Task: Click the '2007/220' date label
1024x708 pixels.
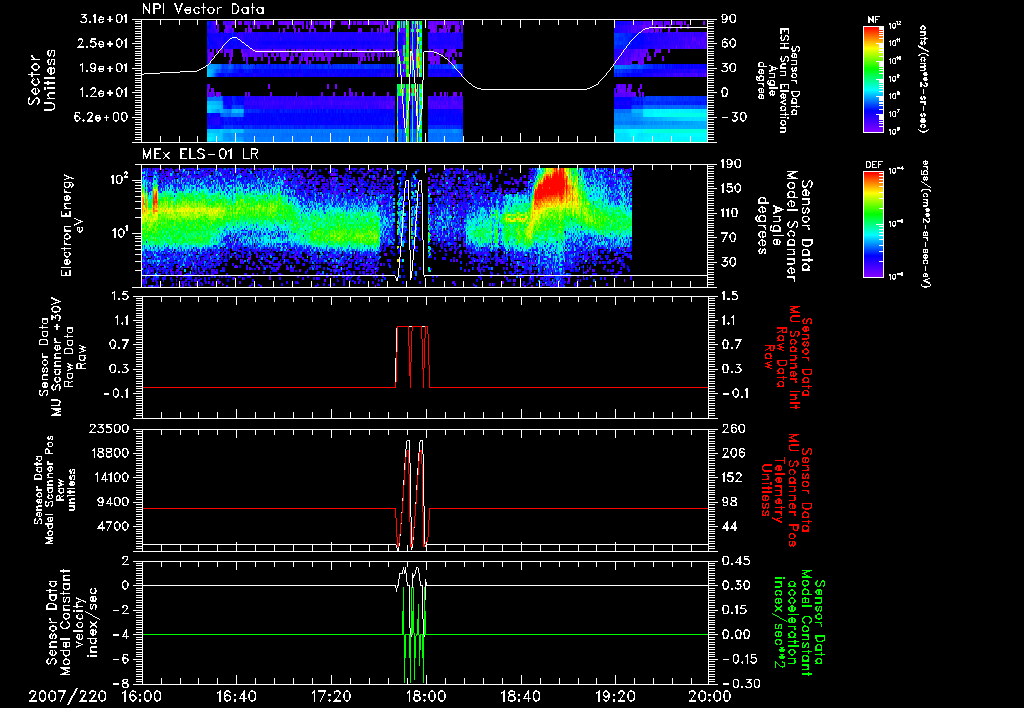Action: click(x=67, y=696)
